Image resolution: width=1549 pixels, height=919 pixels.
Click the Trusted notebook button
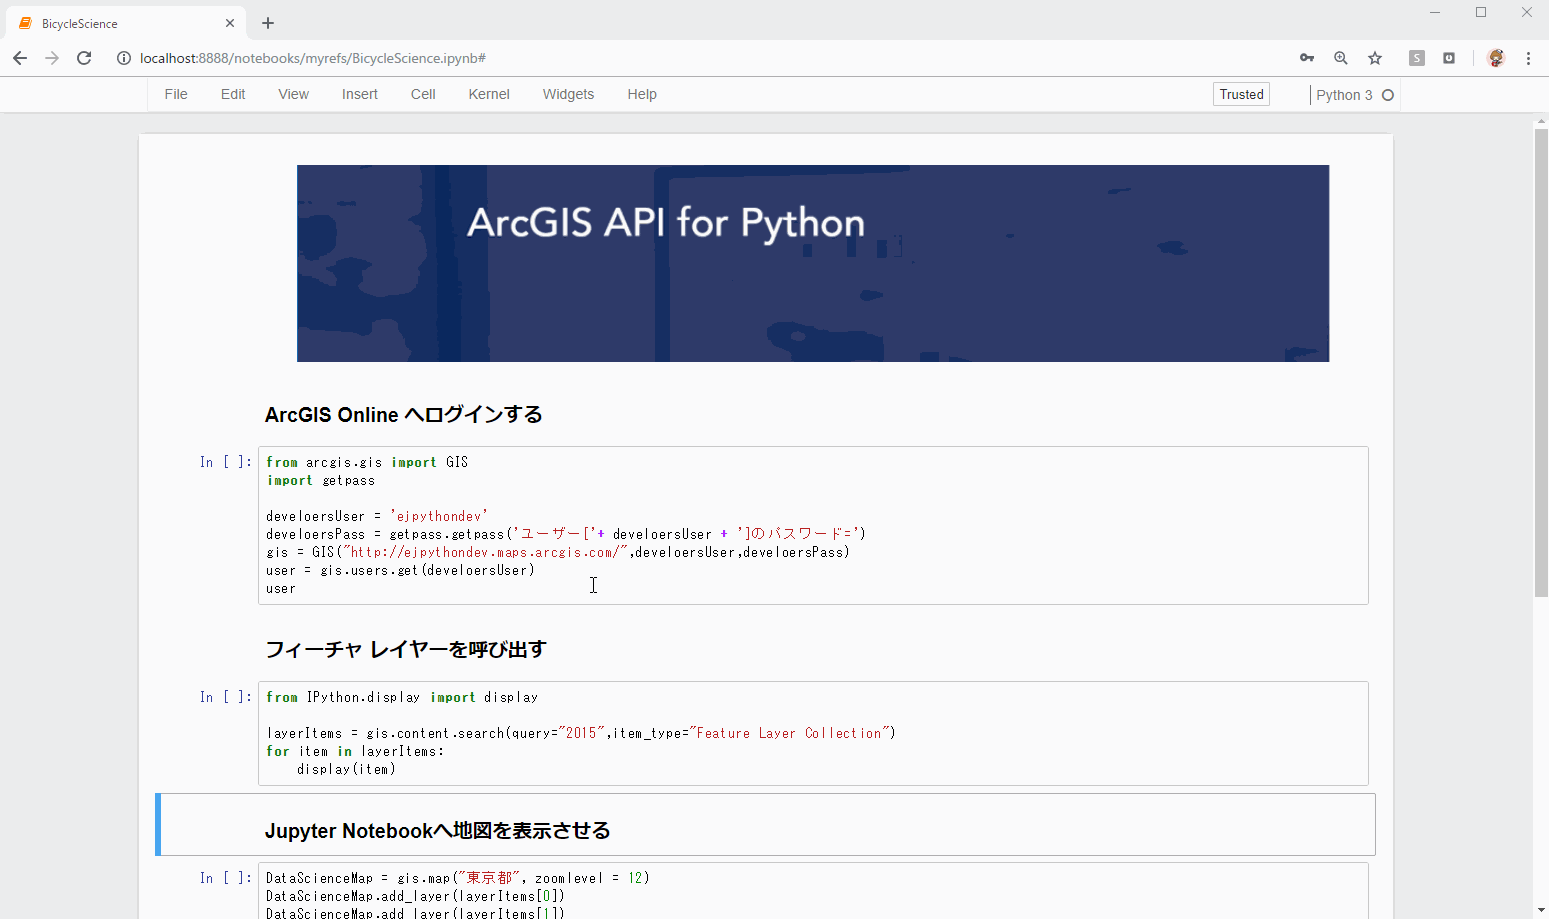pos(1241,94)
